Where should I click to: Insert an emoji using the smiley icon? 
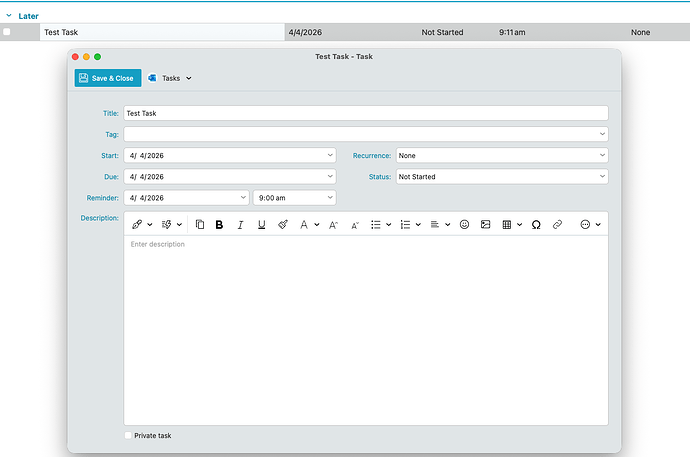pyautogui.click(x=464, y=225)
